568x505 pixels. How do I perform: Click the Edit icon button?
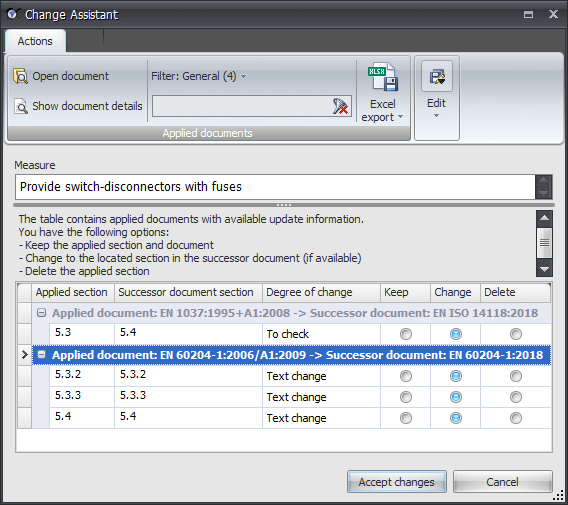point(437,77)
